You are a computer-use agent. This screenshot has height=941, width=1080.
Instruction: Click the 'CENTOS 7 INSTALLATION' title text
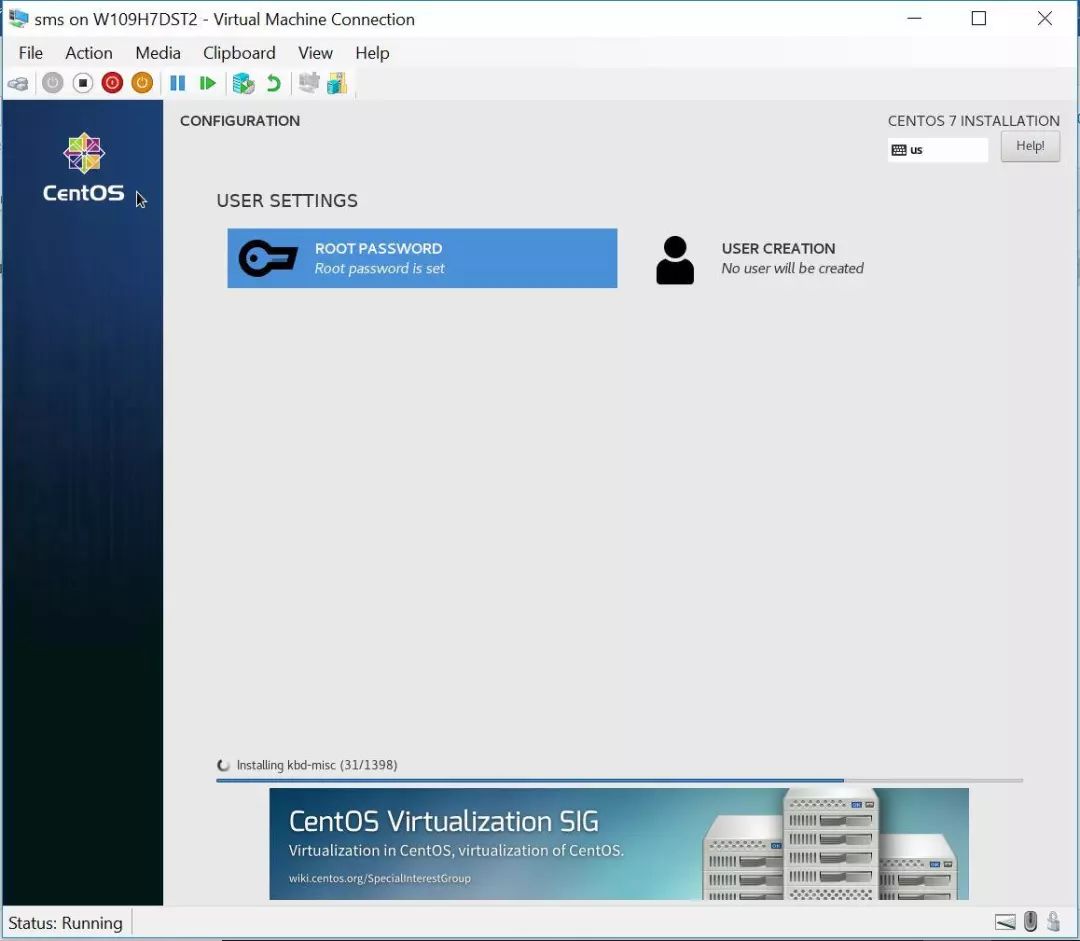click(973, 121)
